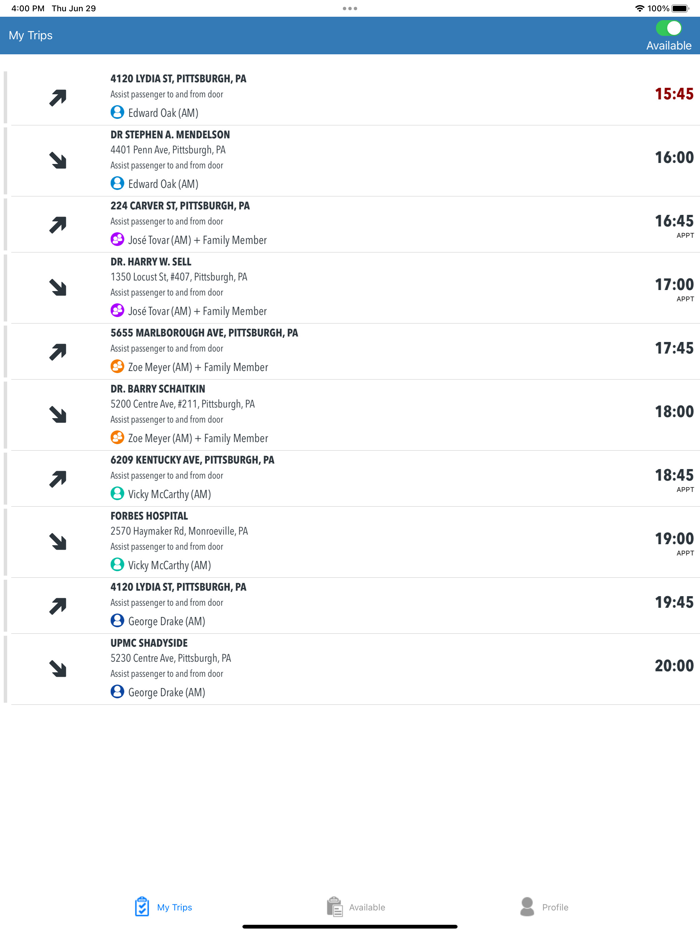
Task: Open the 18:00 Dr. Barry Schaitkin appointment
Action: (350, 414)
